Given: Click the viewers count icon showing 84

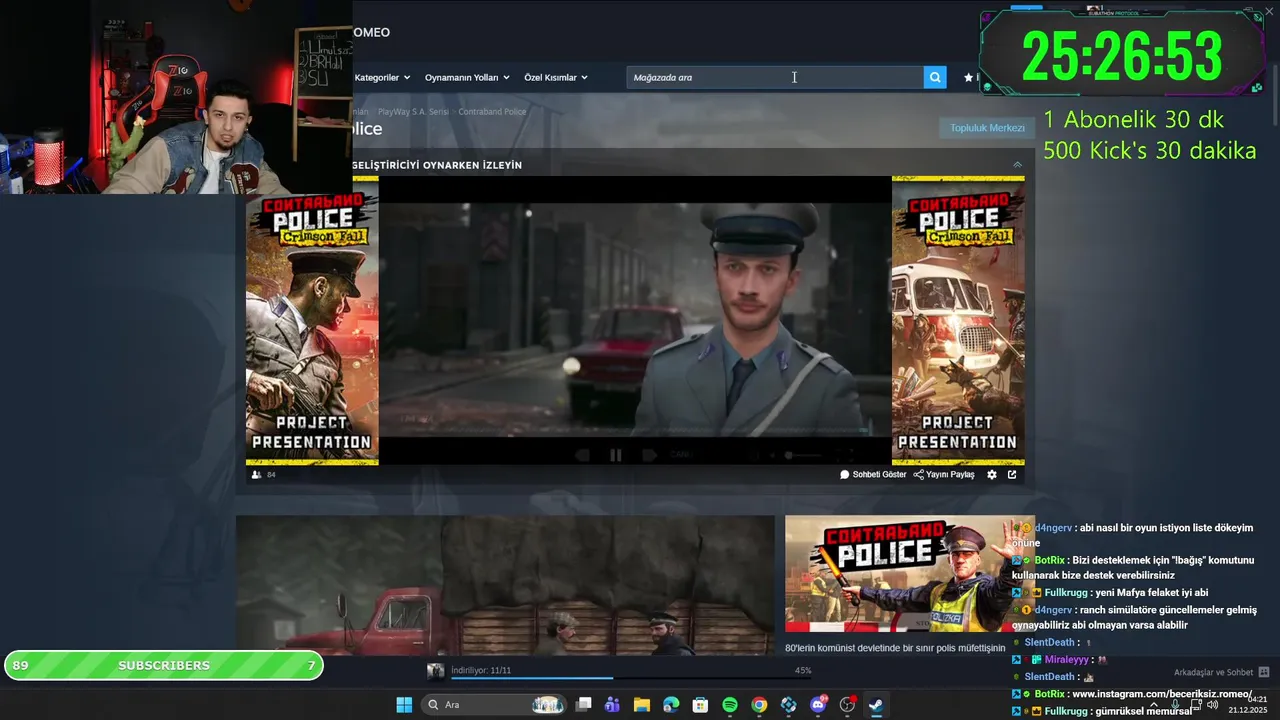Looking at the screenshot, I should coord(256,475).
